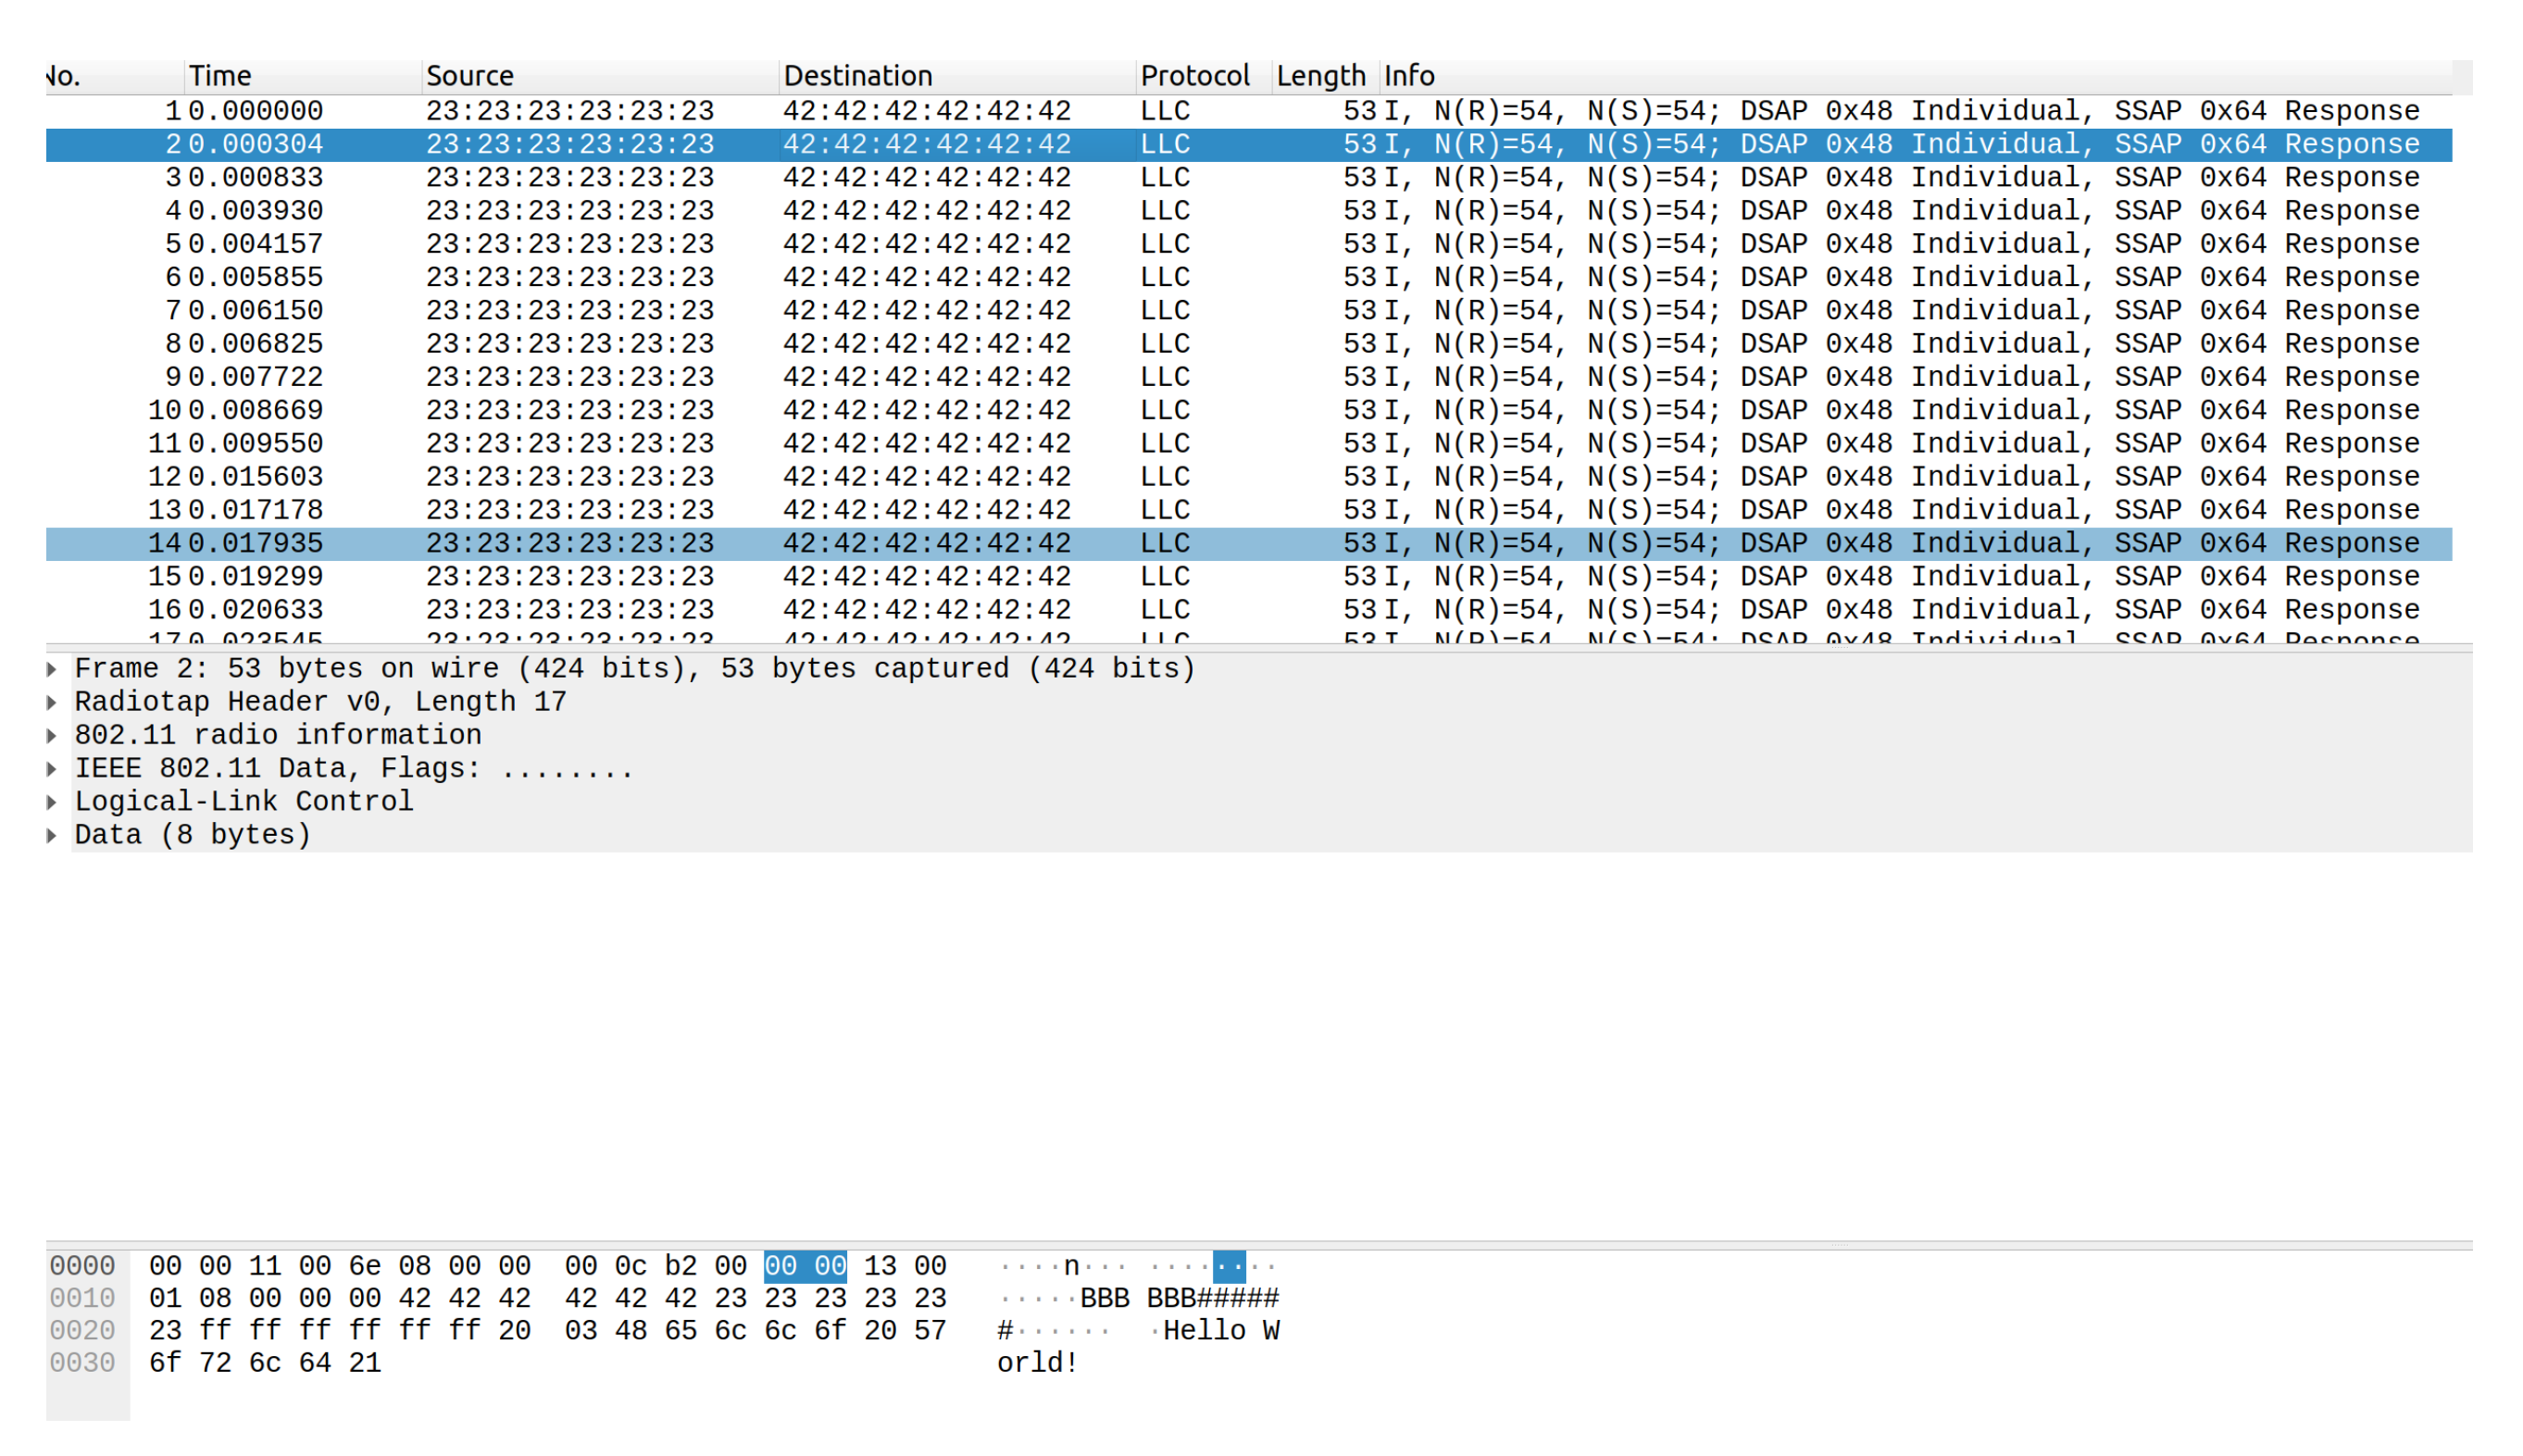The height and width of the screenshot is (1456, 2523).
Task: Click hex offset row 0020
Action: (x=82, y=1330)
